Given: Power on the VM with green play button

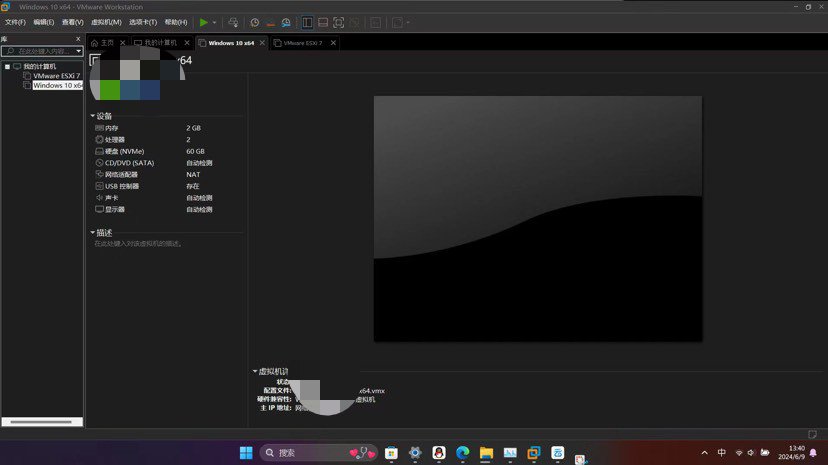Looking at the screenshot, I should (203, 23).
